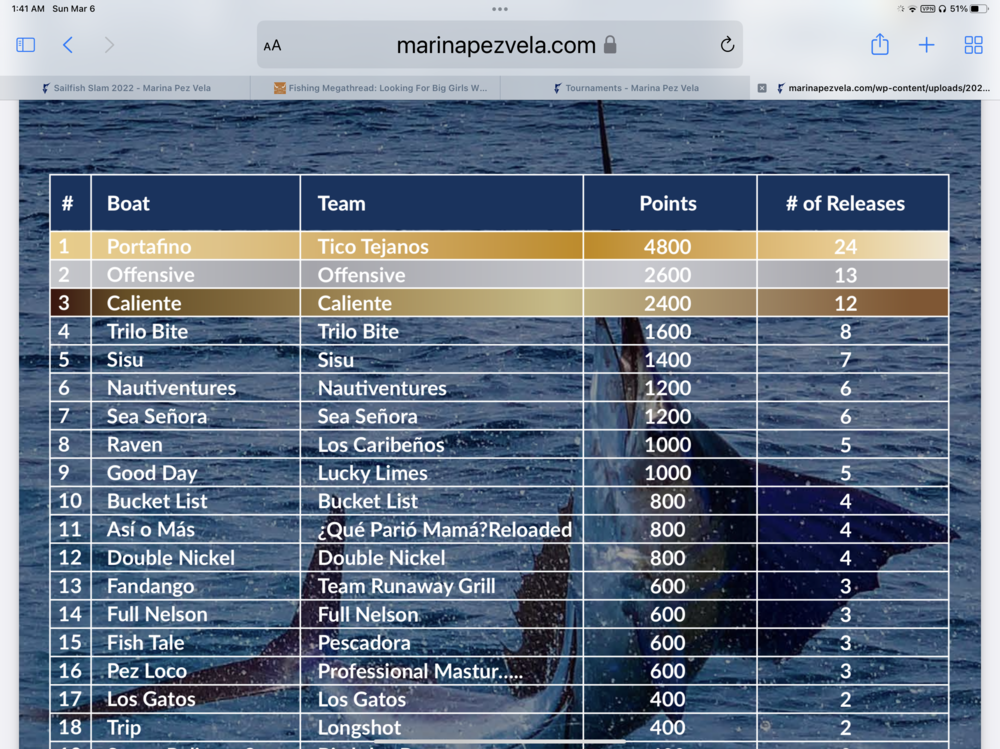Reload the marinapezvela.com page

tap(727, 45)
